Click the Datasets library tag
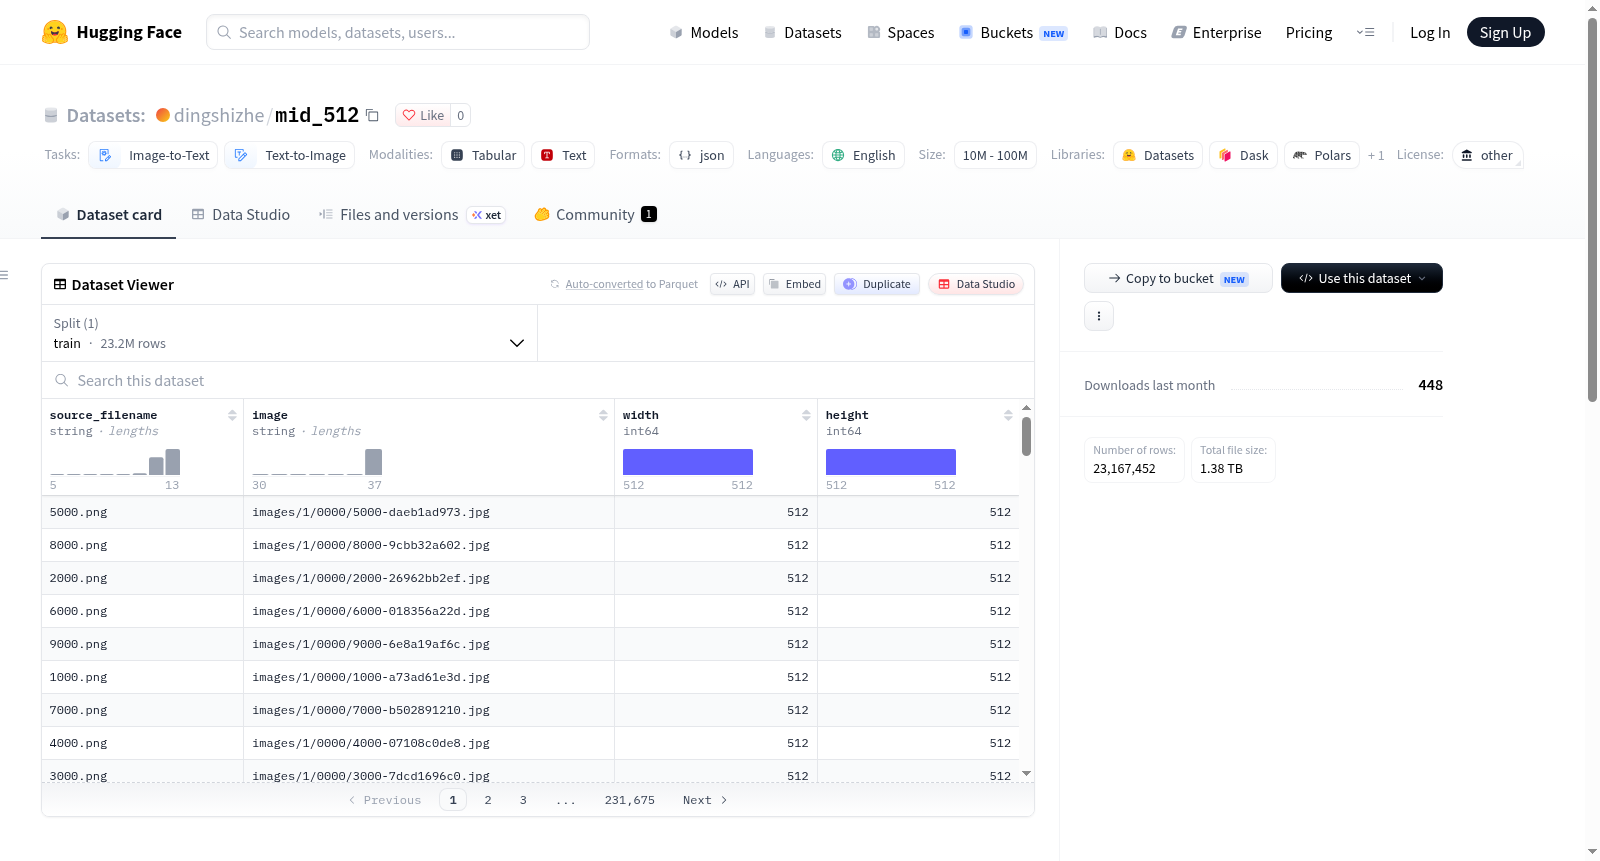The width and height of the screenshot is (1600, 861). click(x=1158, y=155)
